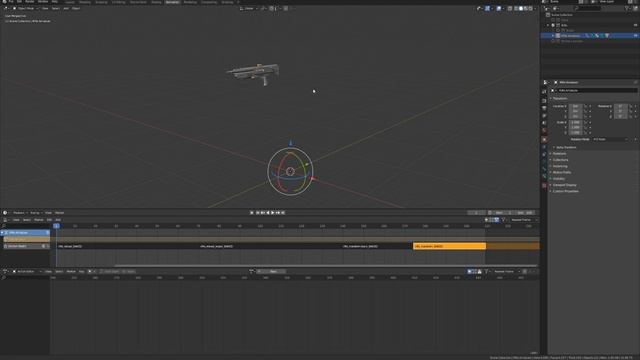Jump to previous keyframe in timeline

263,213
